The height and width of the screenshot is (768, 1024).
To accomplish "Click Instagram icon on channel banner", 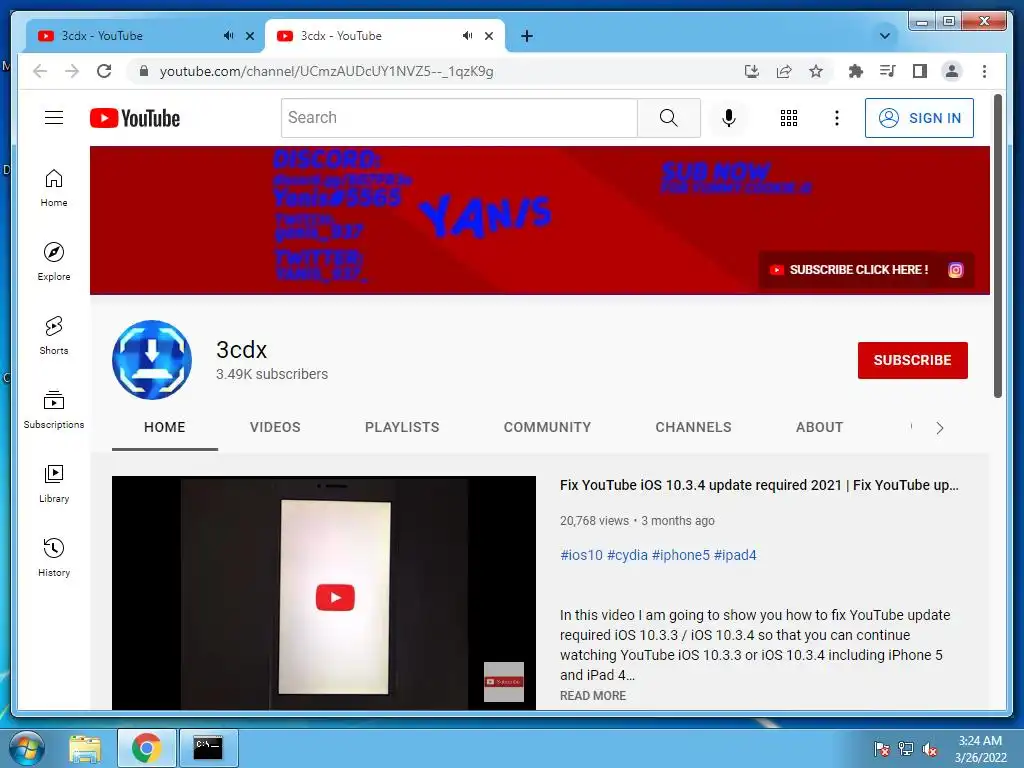I will [x=955, y=270].
